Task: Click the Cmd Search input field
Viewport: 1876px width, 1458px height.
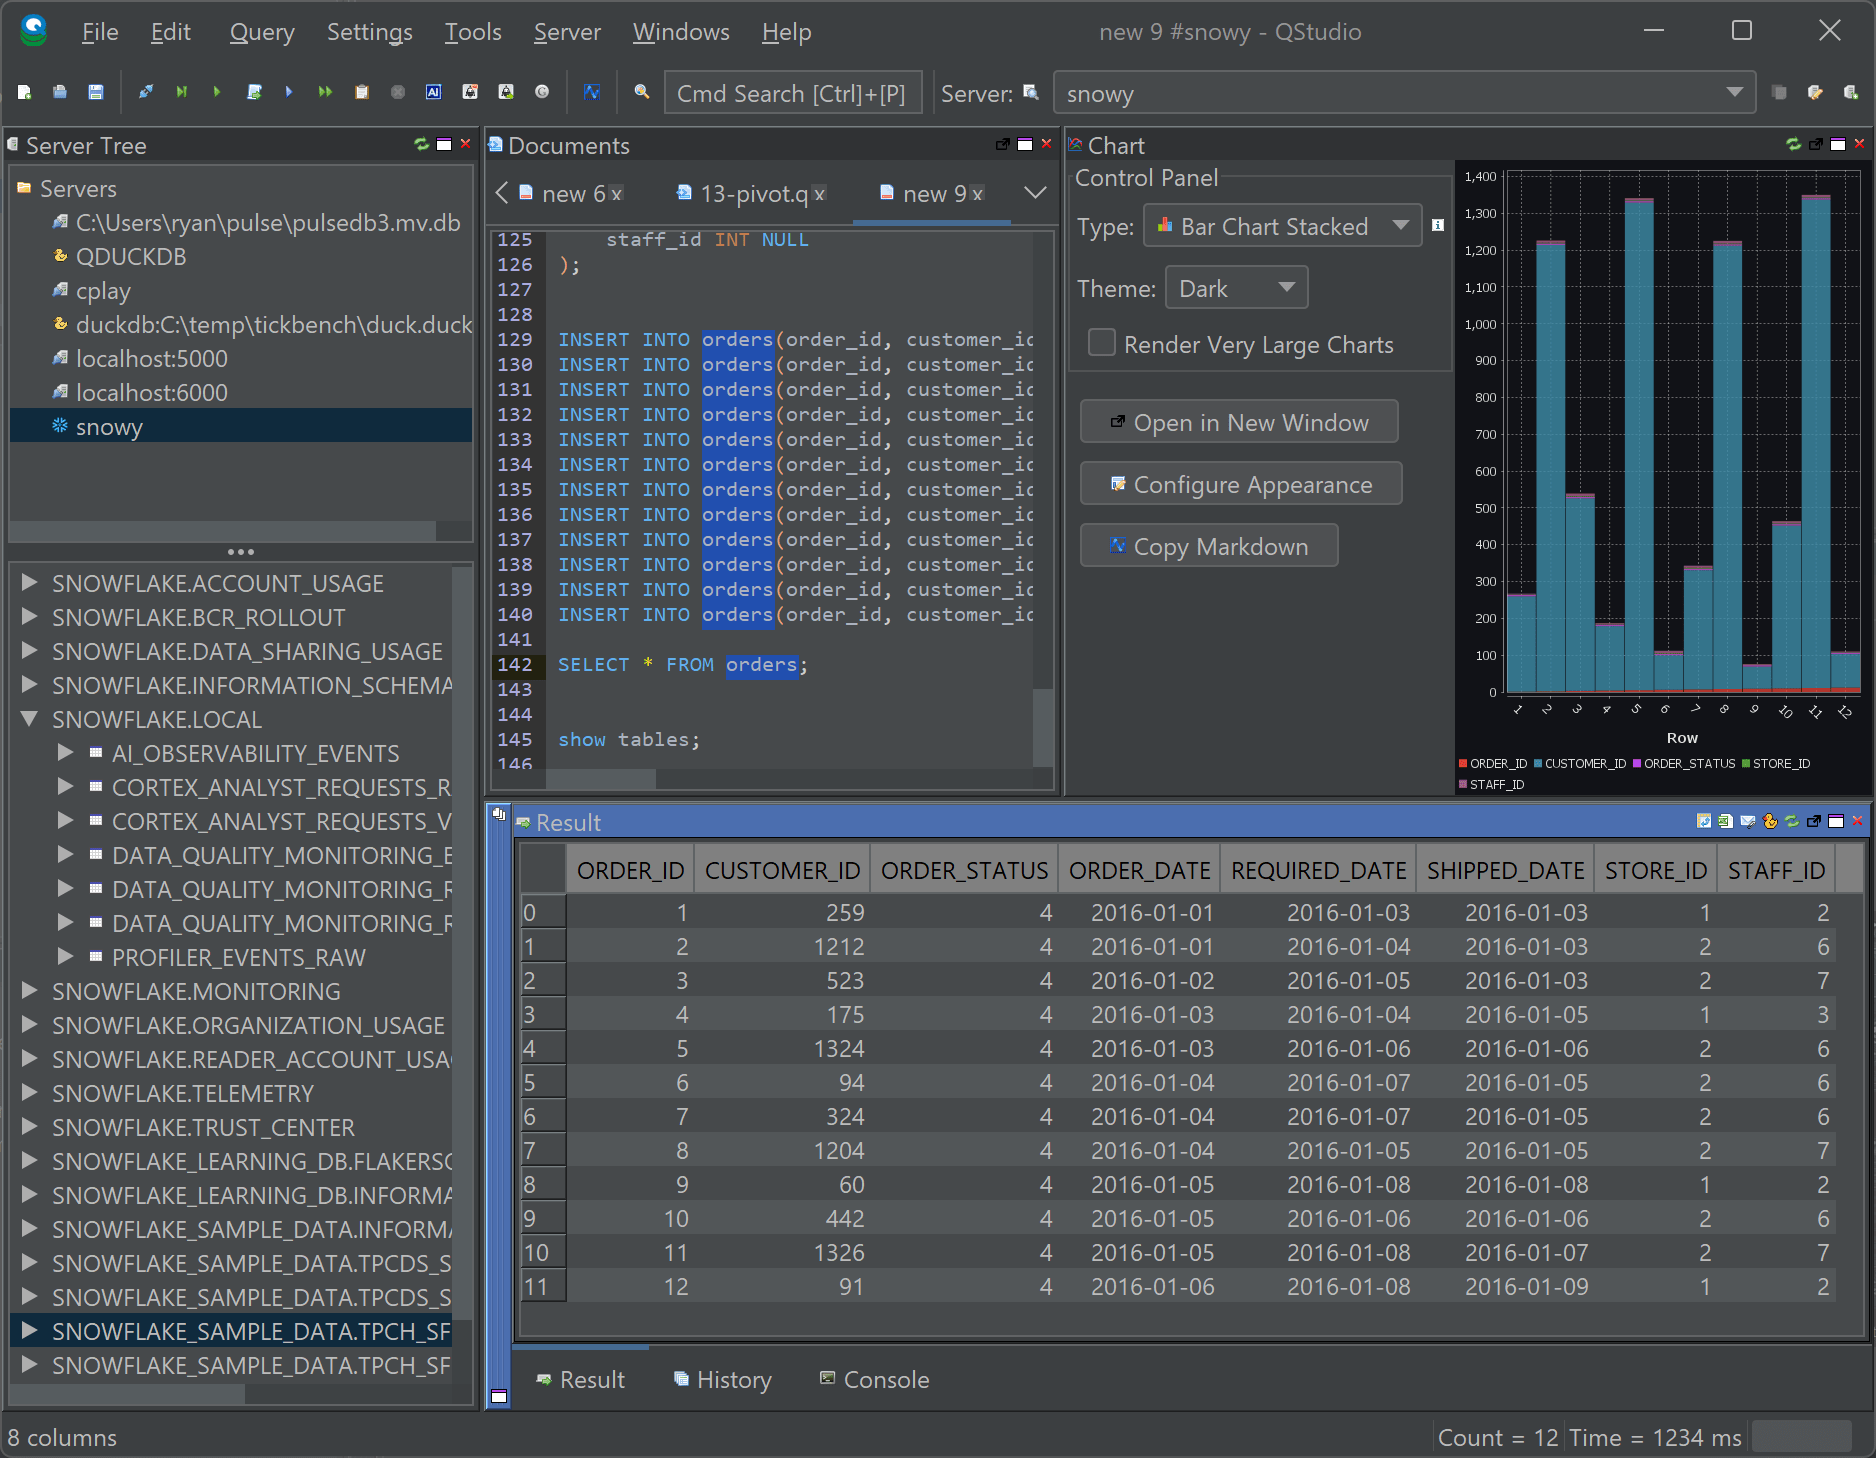Action: (x=792, y=93)
